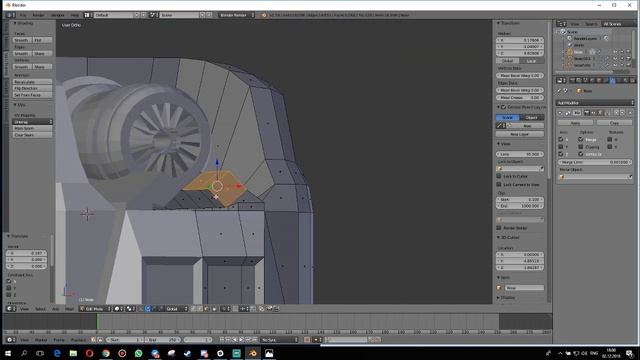
Task: Open the File menu
Action: pyautogui.click(x=23, y=15)
